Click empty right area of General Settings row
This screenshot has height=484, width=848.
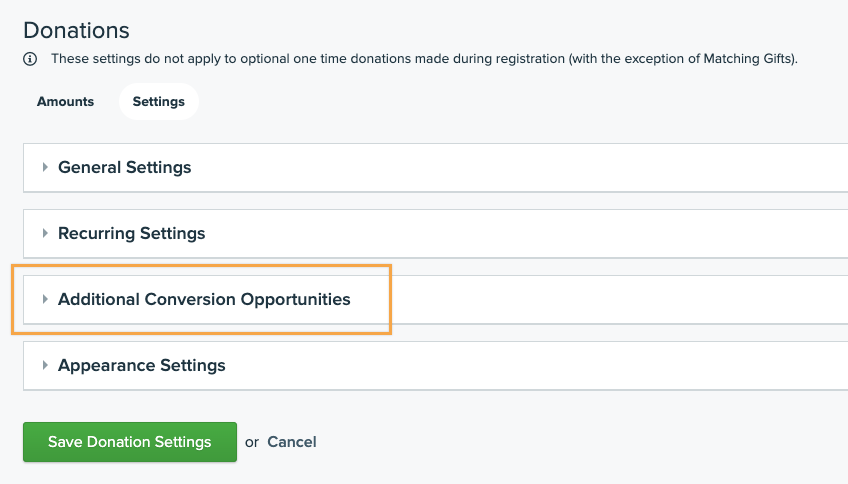click(600, 167)
